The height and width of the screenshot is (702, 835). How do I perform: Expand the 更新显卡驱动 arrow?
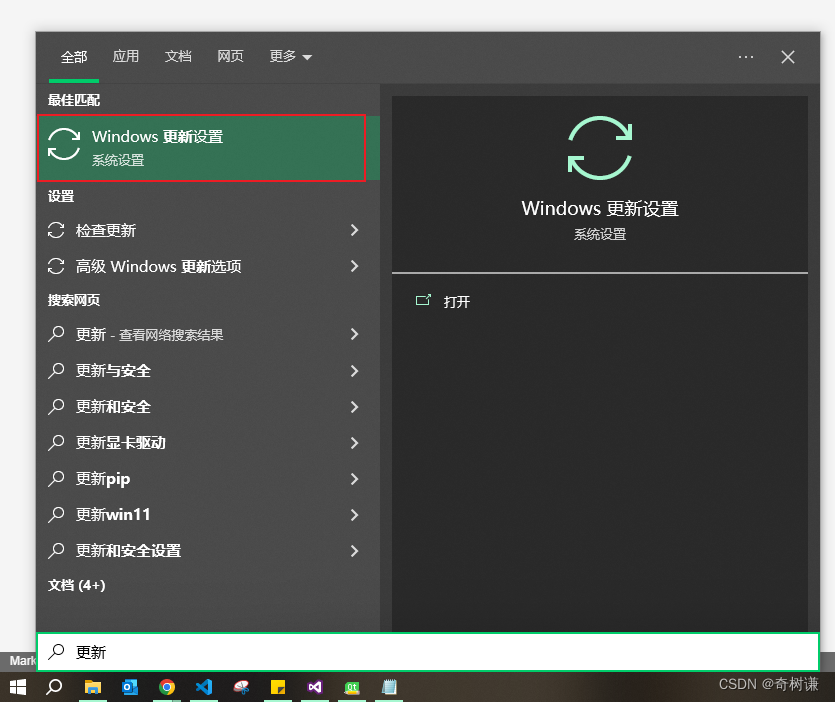pyautogui.click(x=355, y=443)
